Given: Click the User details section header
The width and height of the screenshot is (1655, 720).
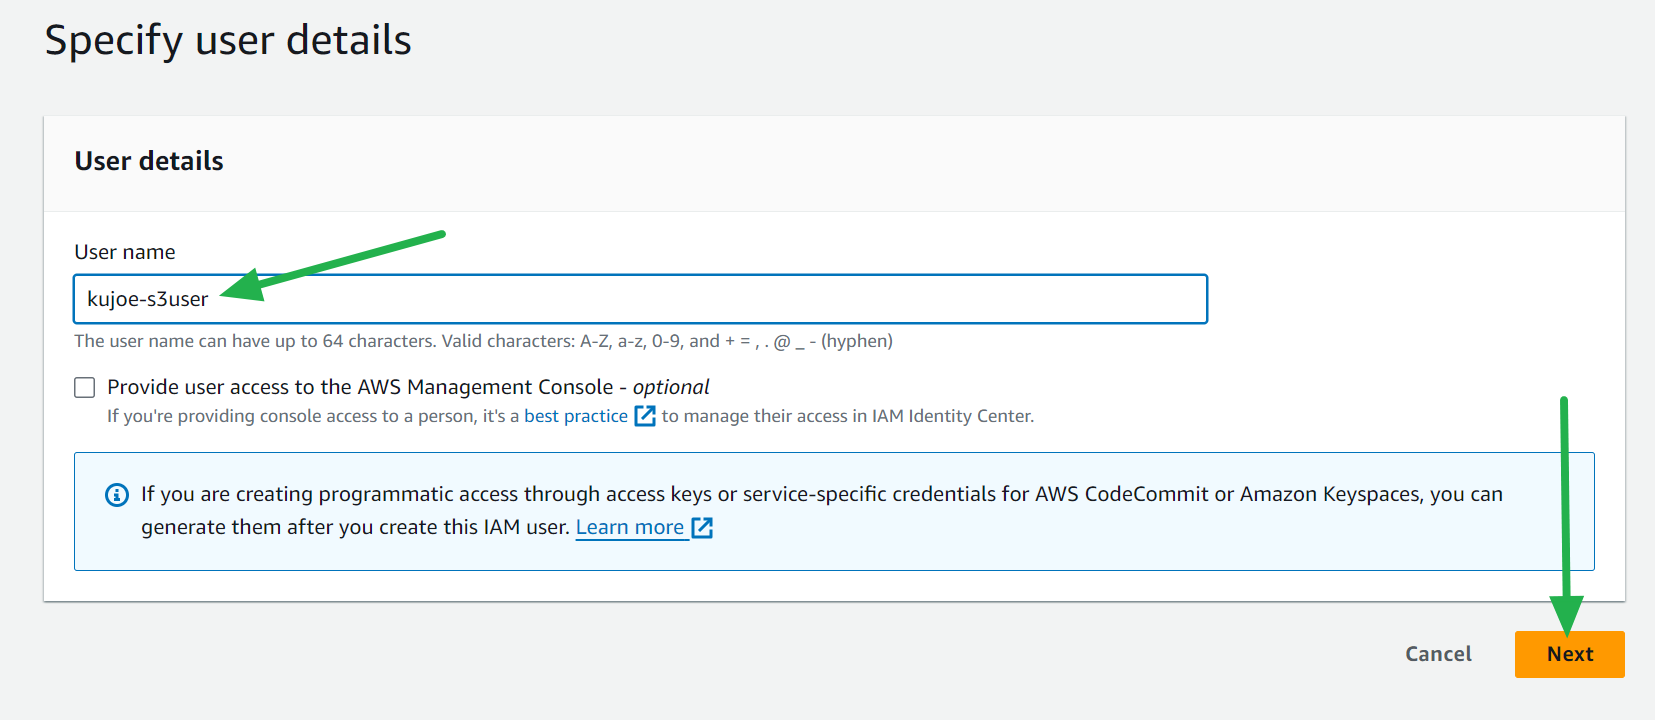Looking at the screenshot, I should pos(149,161).
